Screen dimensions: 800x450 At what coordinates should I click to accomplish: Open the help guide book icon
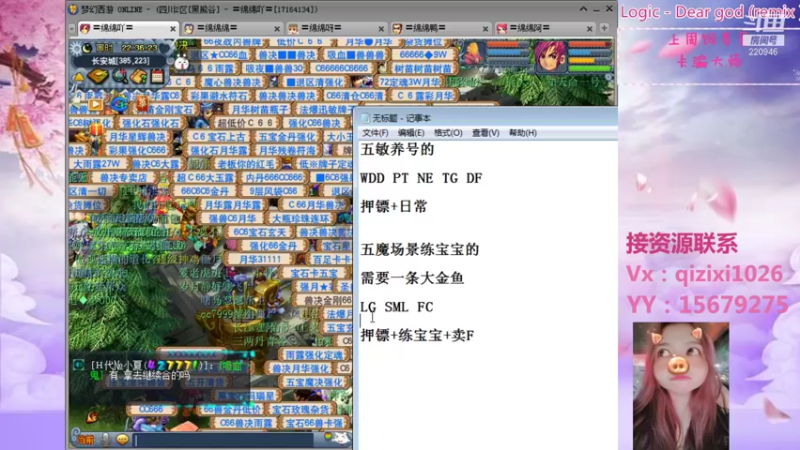139,77
